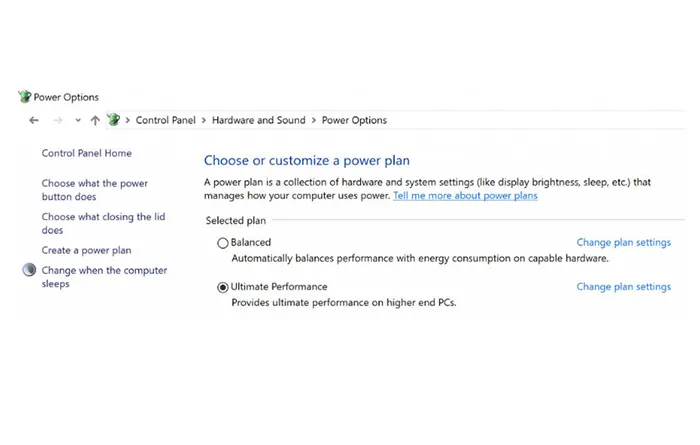Click the back navigation arrow
The width and height of the screenshot is (700, 445).
34,120
